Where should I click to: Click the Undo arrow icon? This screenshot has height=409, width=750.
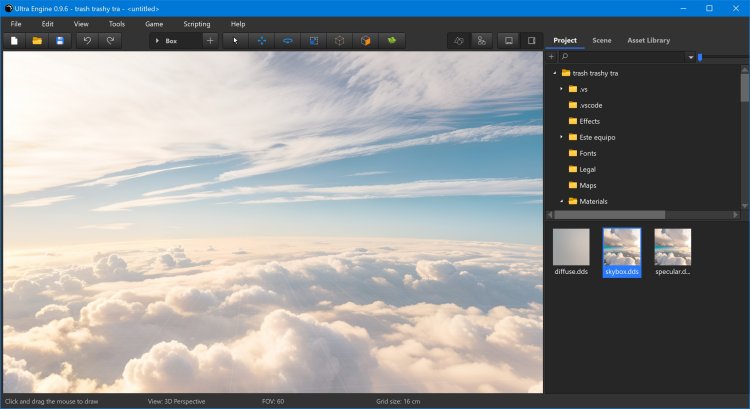[x=87, y=41]
